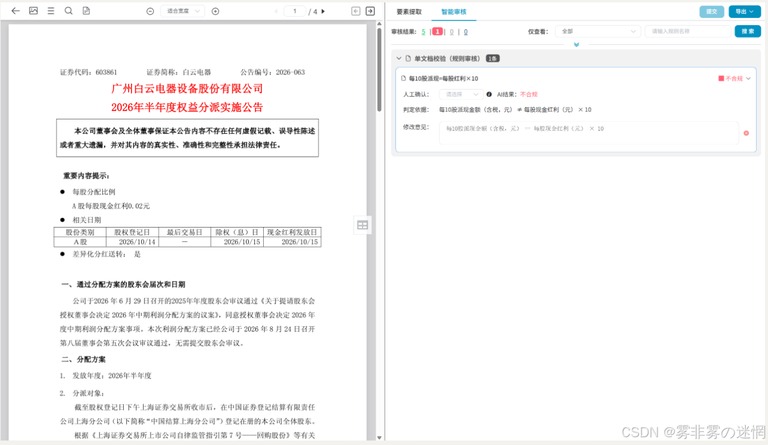Click the red delete icon beside 修改意见
This screenshot has height=445, width=768.
[x=746, y=133]
